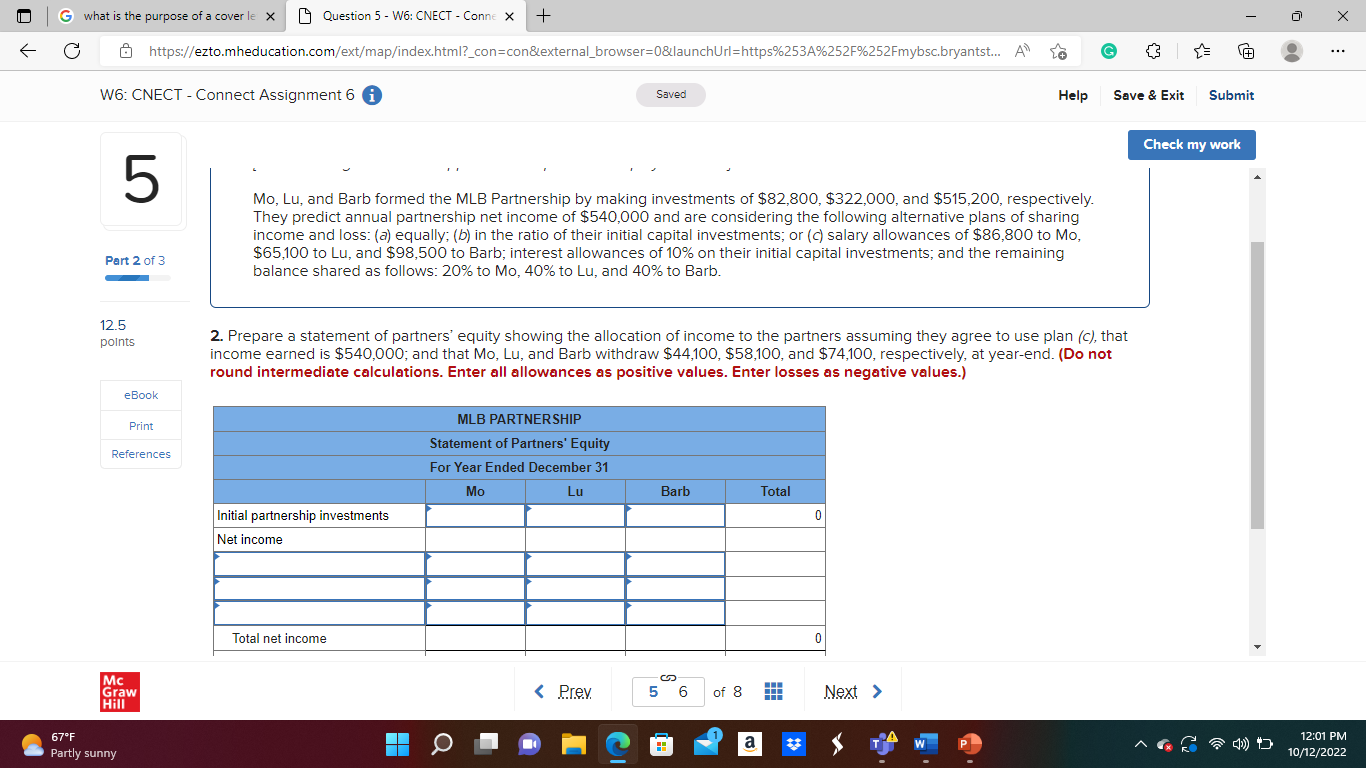This screenshot has width=1366, height=768.
Task: Open the browser Extensions puzzle icon
Action: tap(1153, 49)
